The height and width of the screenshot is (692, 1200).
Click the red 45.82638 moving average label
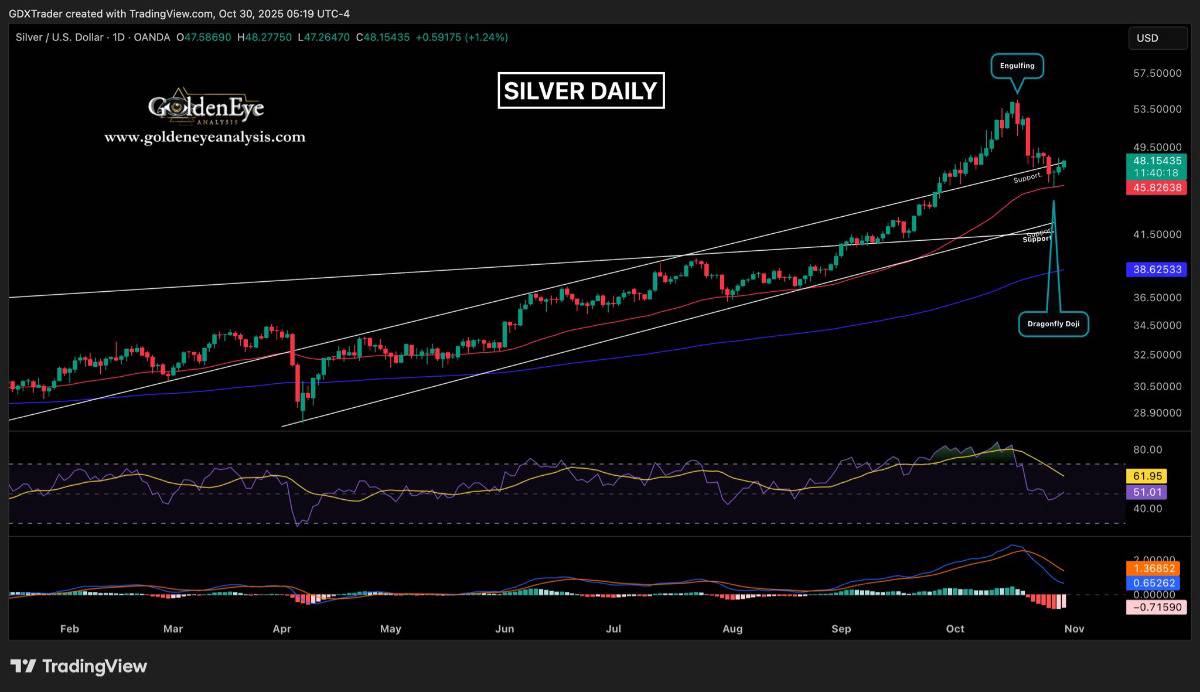[1157, 187]
